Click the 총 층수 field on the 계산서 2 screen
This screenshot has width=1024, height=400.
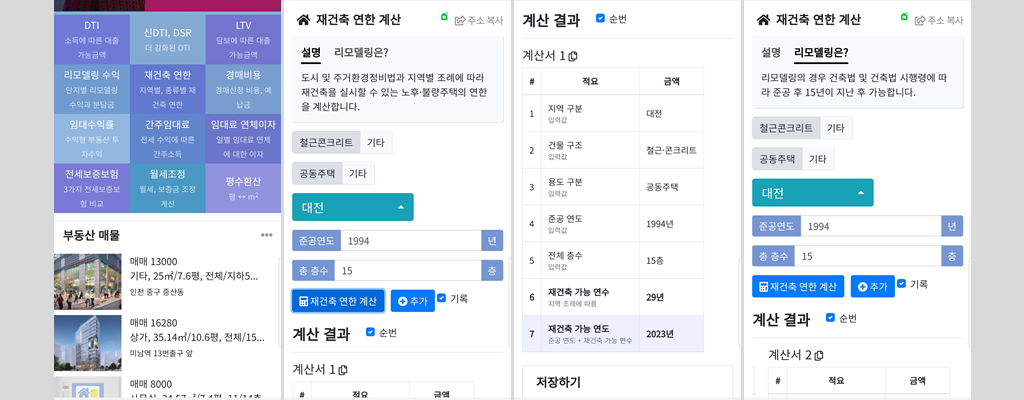pos(867,256)
